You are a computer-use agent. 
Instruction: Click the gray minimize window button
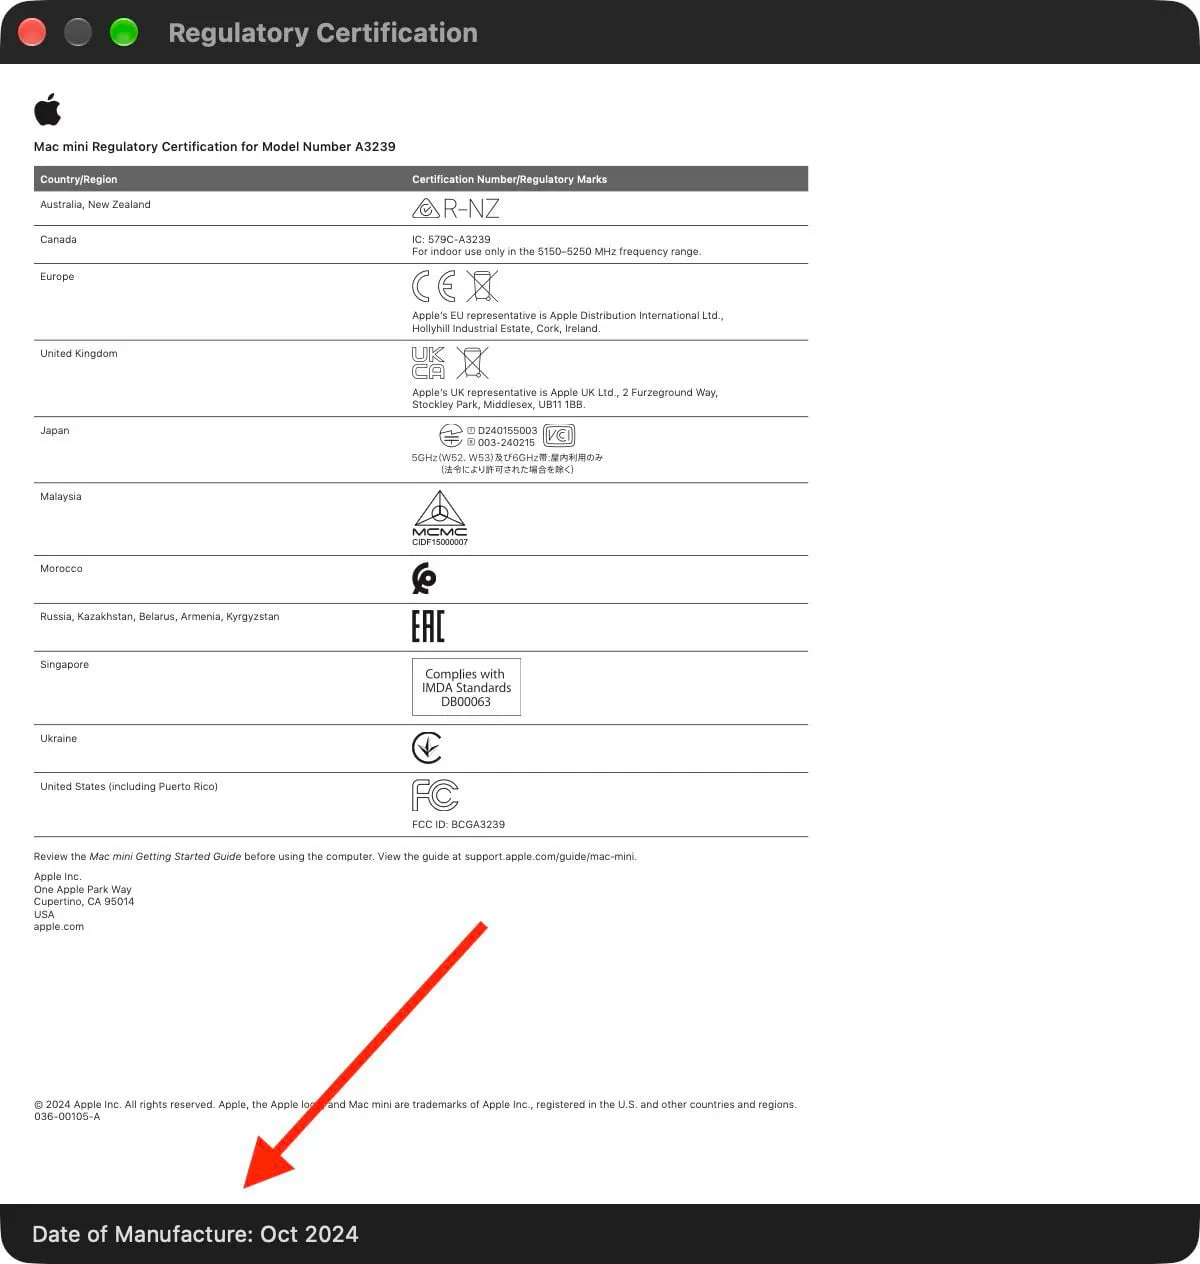[x=78, y=32]
